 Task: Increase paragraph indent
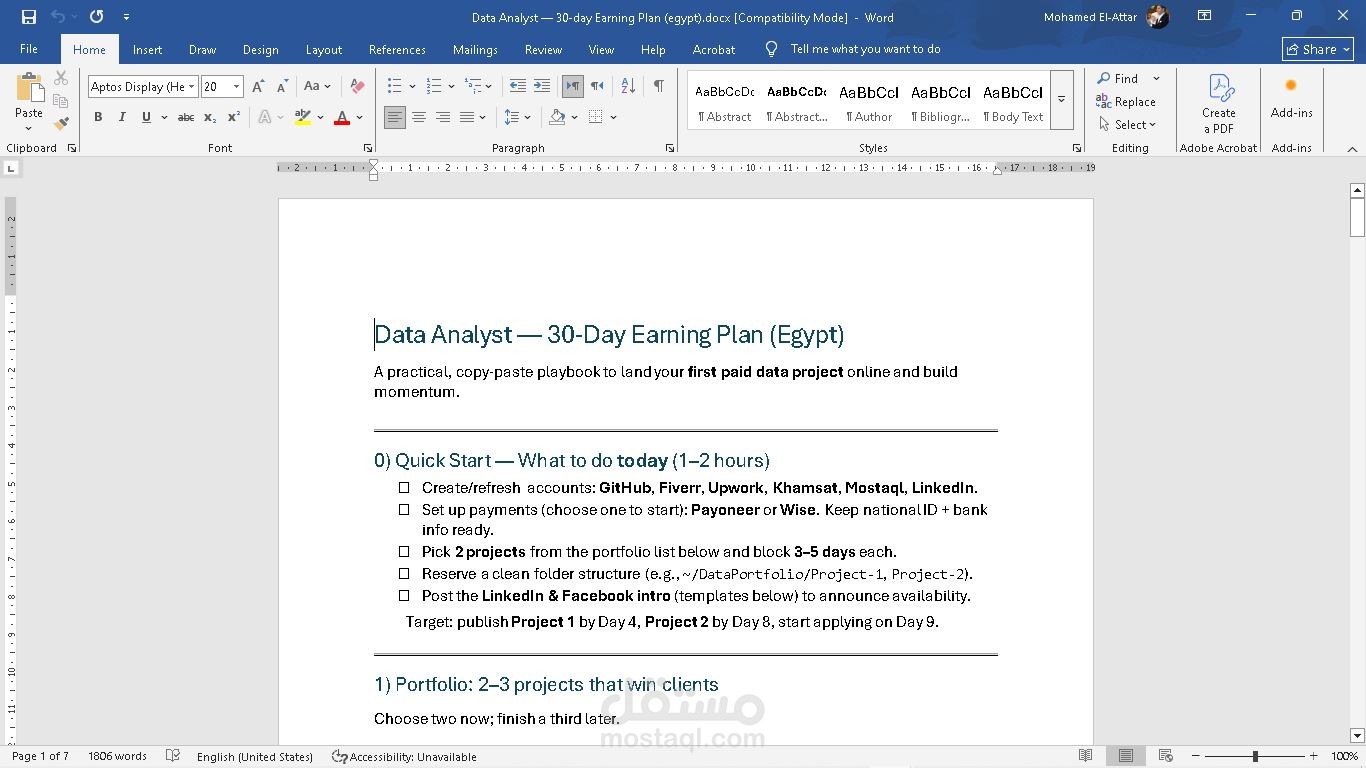point(542,87)
